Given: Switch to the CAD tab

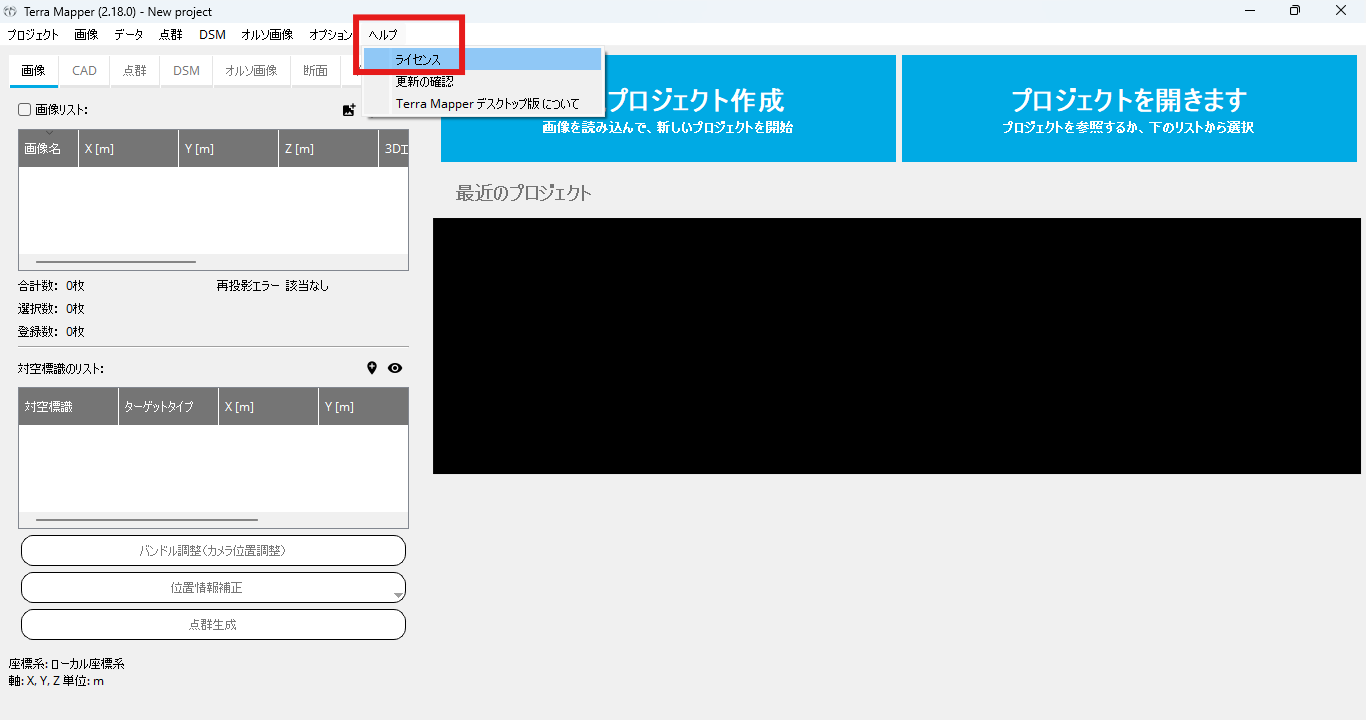Looking at the screenshot, I should (x=84, y=71).
